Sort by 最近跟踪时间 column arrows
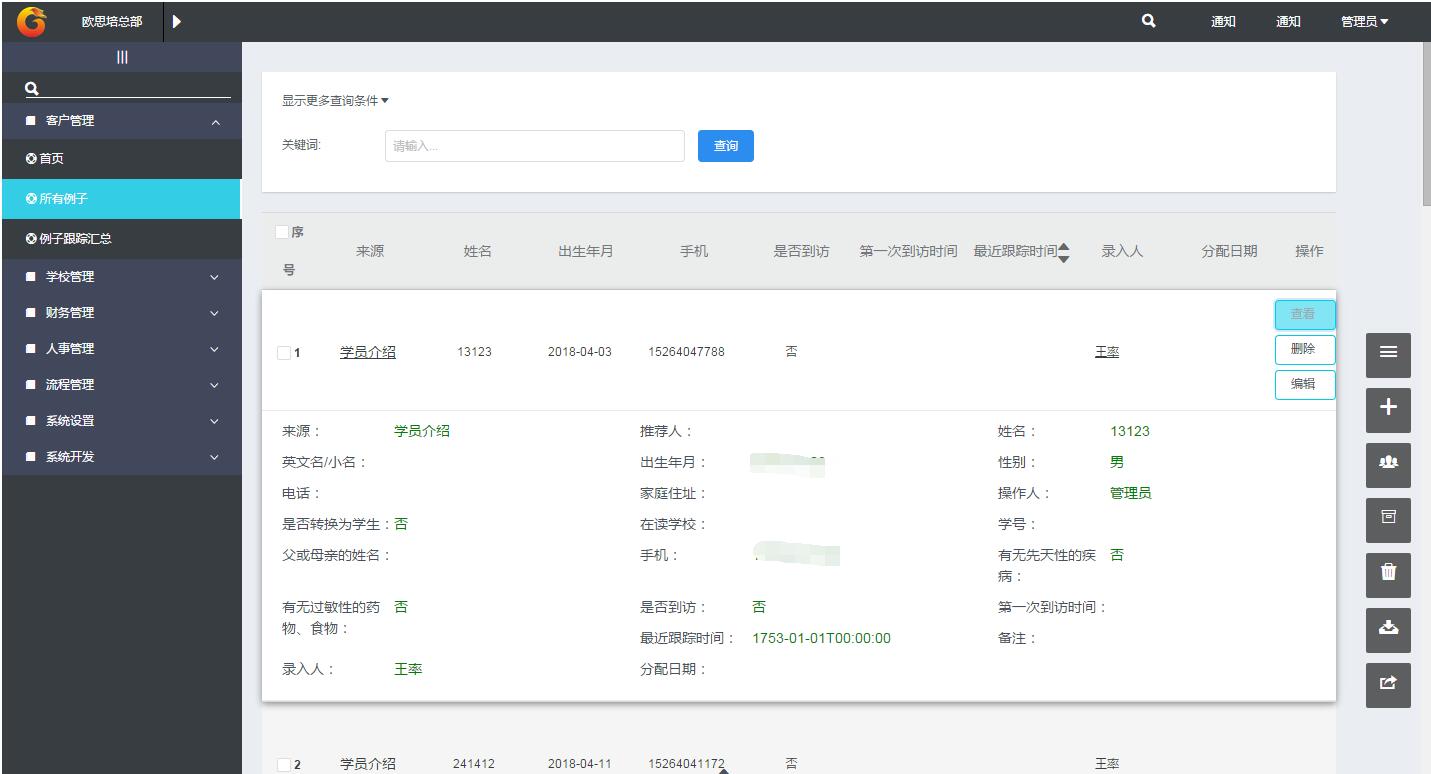This screenshot has width=1431, height=774. [1063, 252]
